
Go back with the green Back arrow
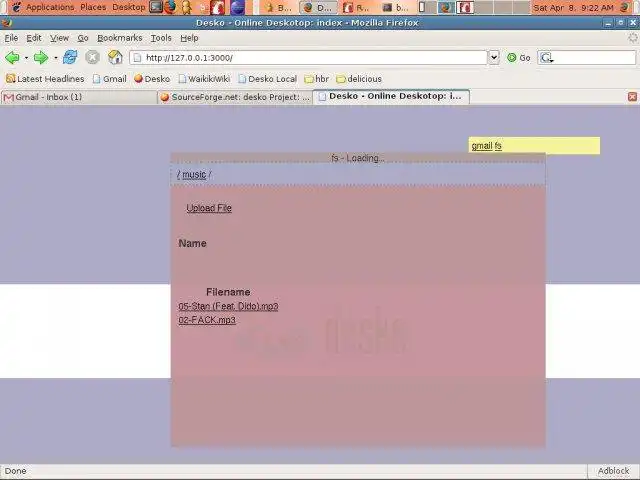[x=12, y=58]
